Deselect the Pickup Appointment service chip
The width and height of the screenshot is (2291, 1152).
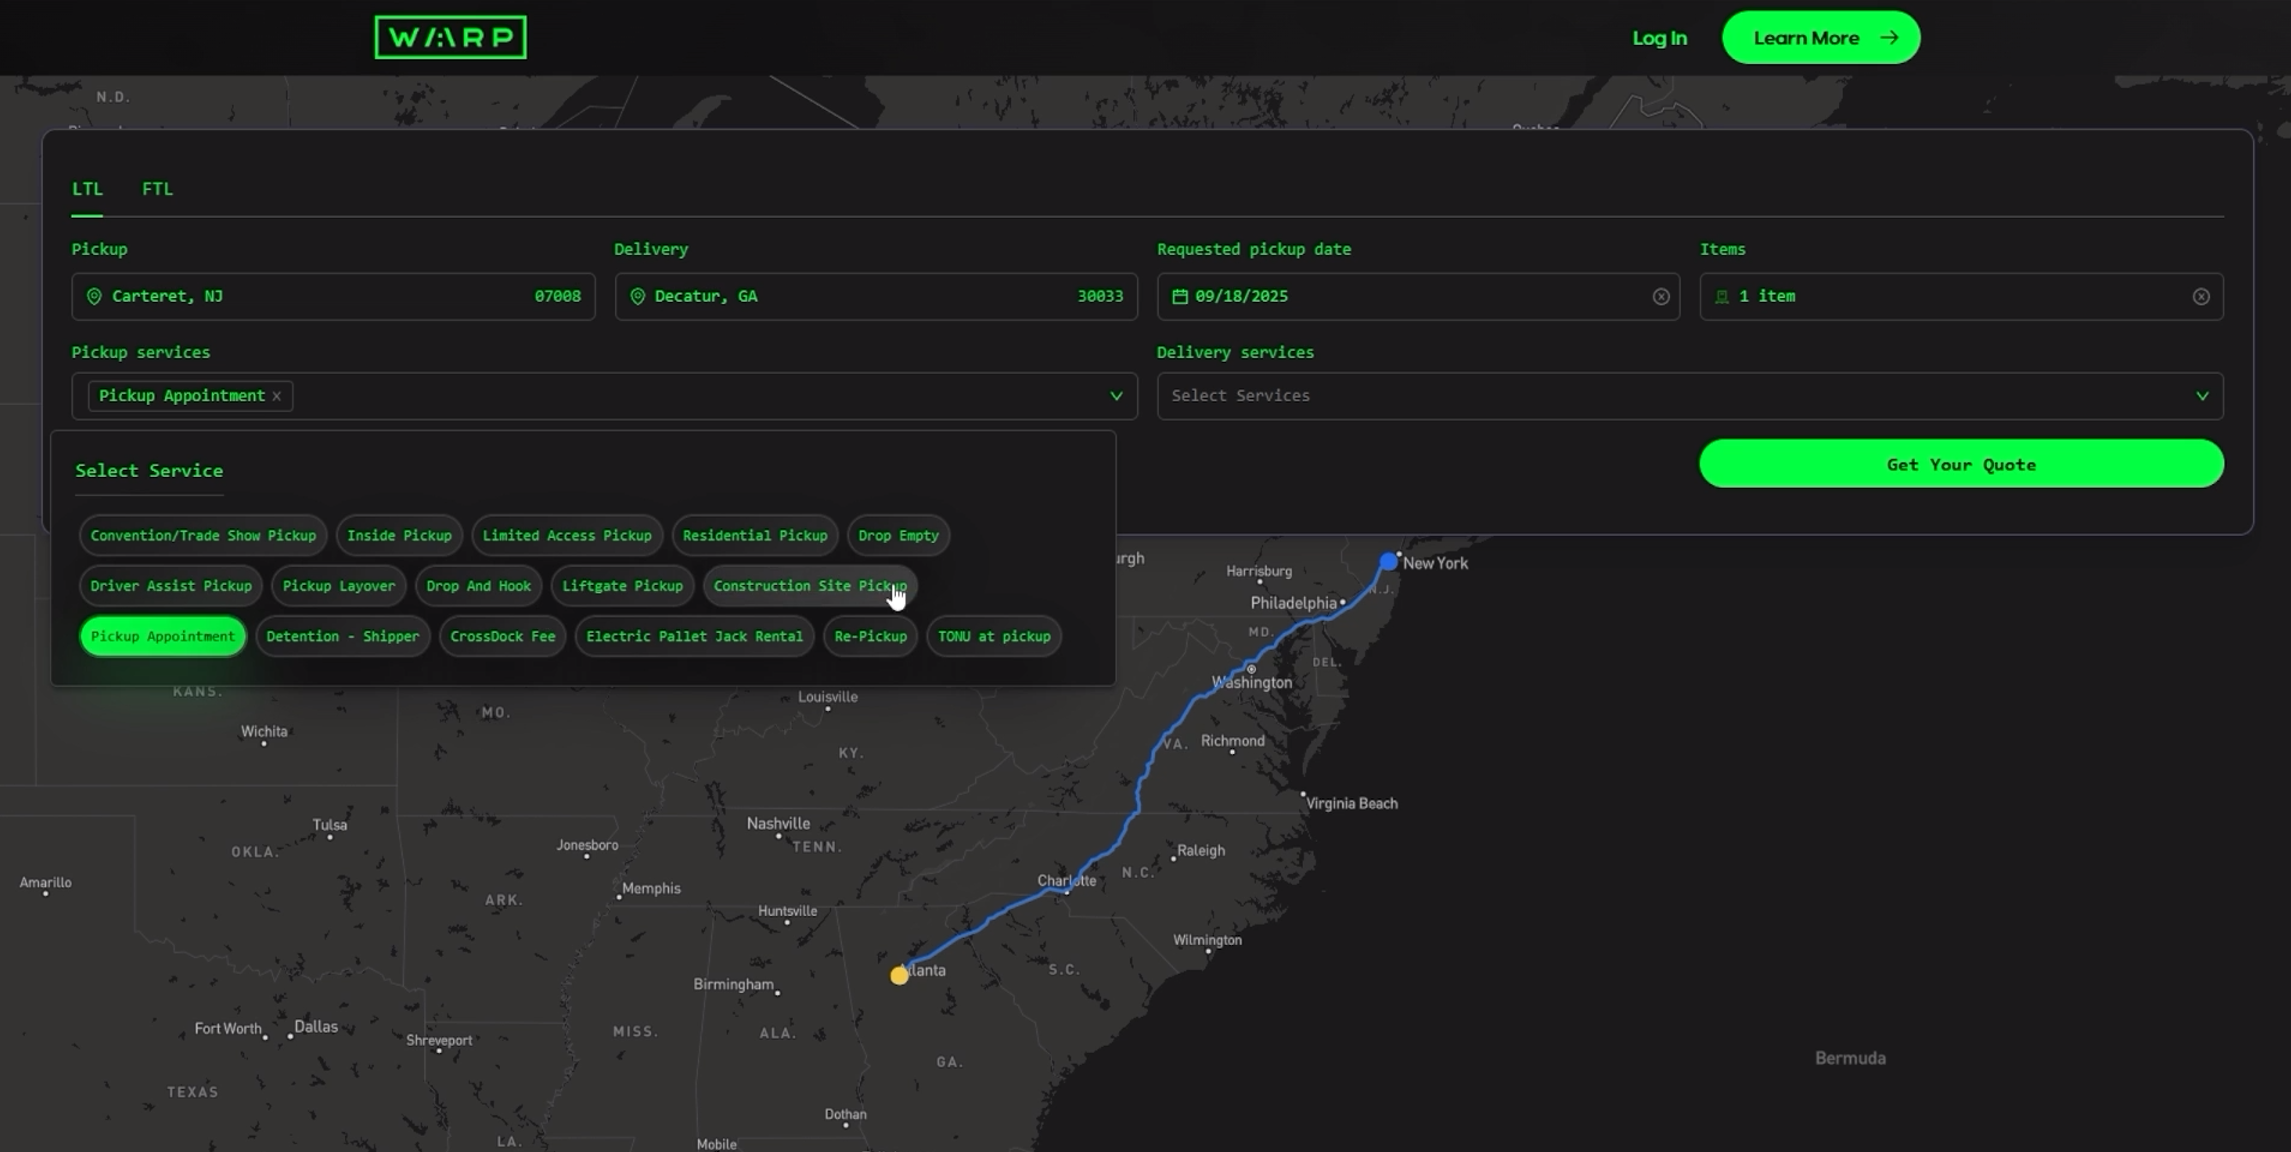click(x=162, y=636)
